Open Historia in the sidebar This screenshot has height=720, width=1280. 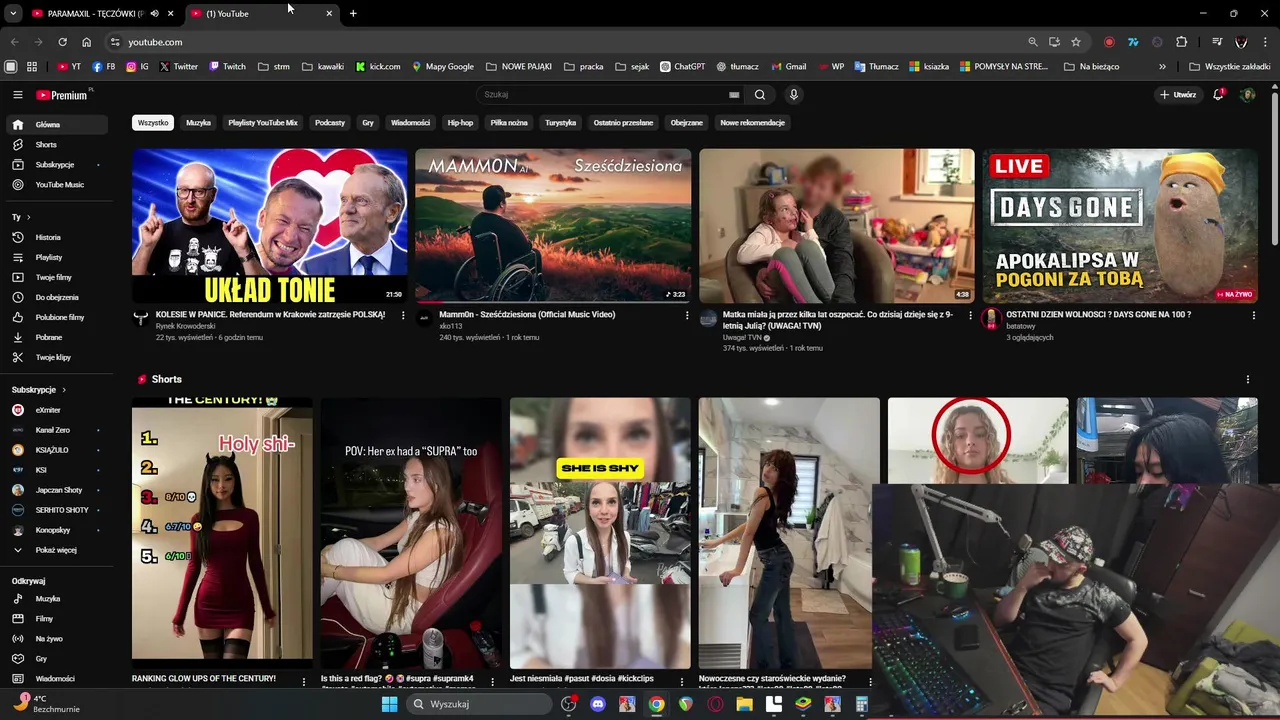[x=55, y=237]
